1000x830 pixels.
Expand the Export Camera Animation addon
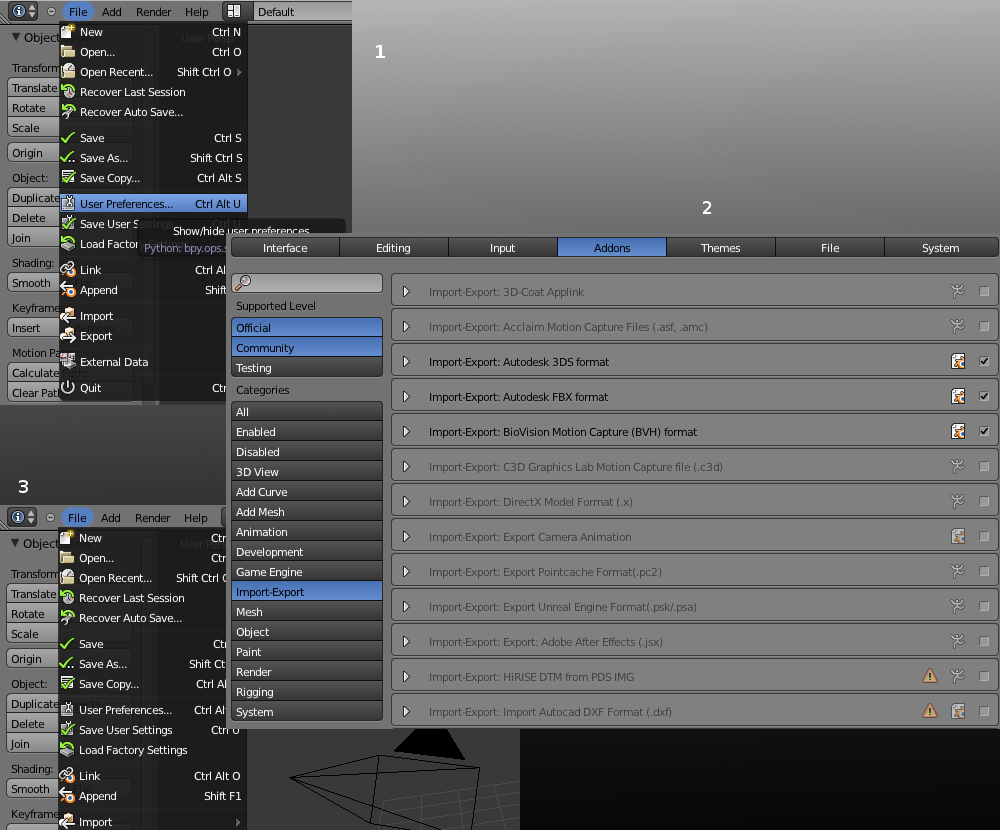point(406,537)
